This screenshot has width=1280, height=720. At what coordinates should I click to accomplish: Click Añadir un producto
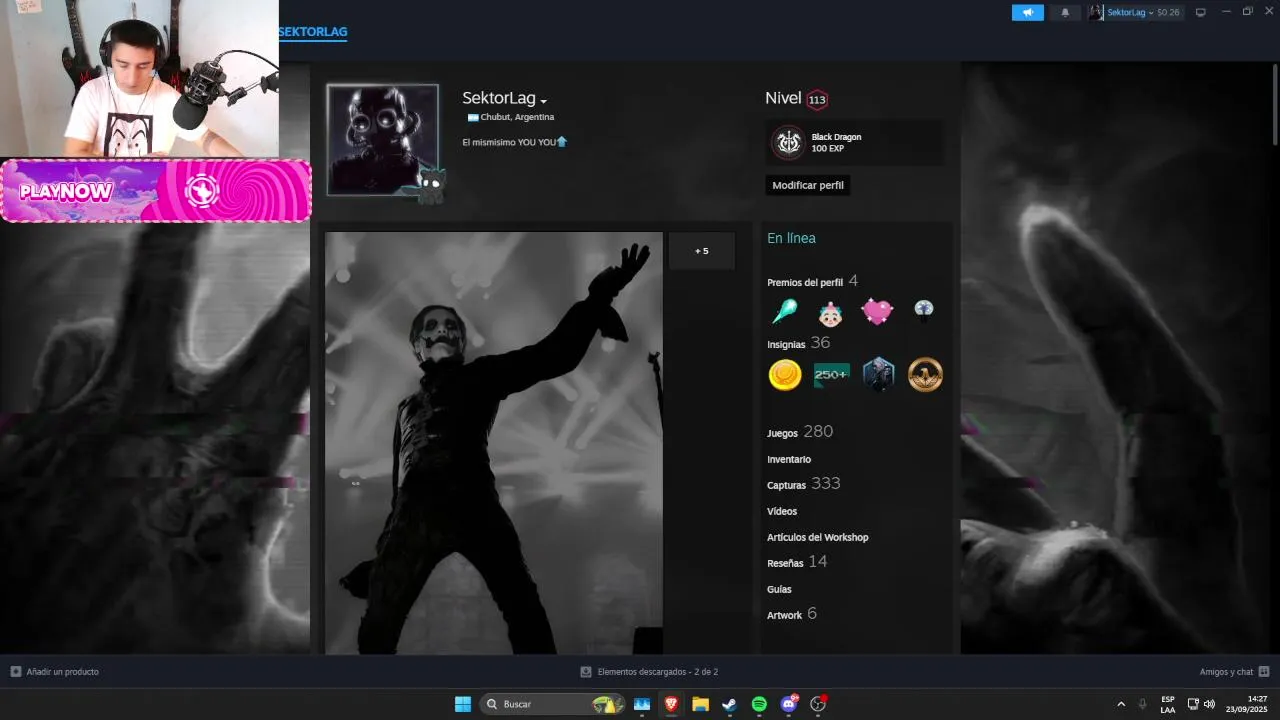(x=55, y=672)
